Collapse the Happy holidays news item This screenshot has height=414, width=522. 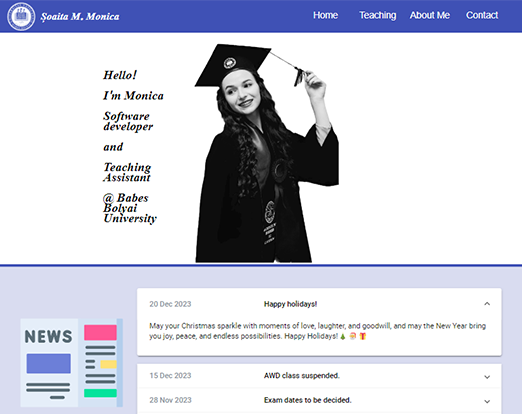point(487,304)
